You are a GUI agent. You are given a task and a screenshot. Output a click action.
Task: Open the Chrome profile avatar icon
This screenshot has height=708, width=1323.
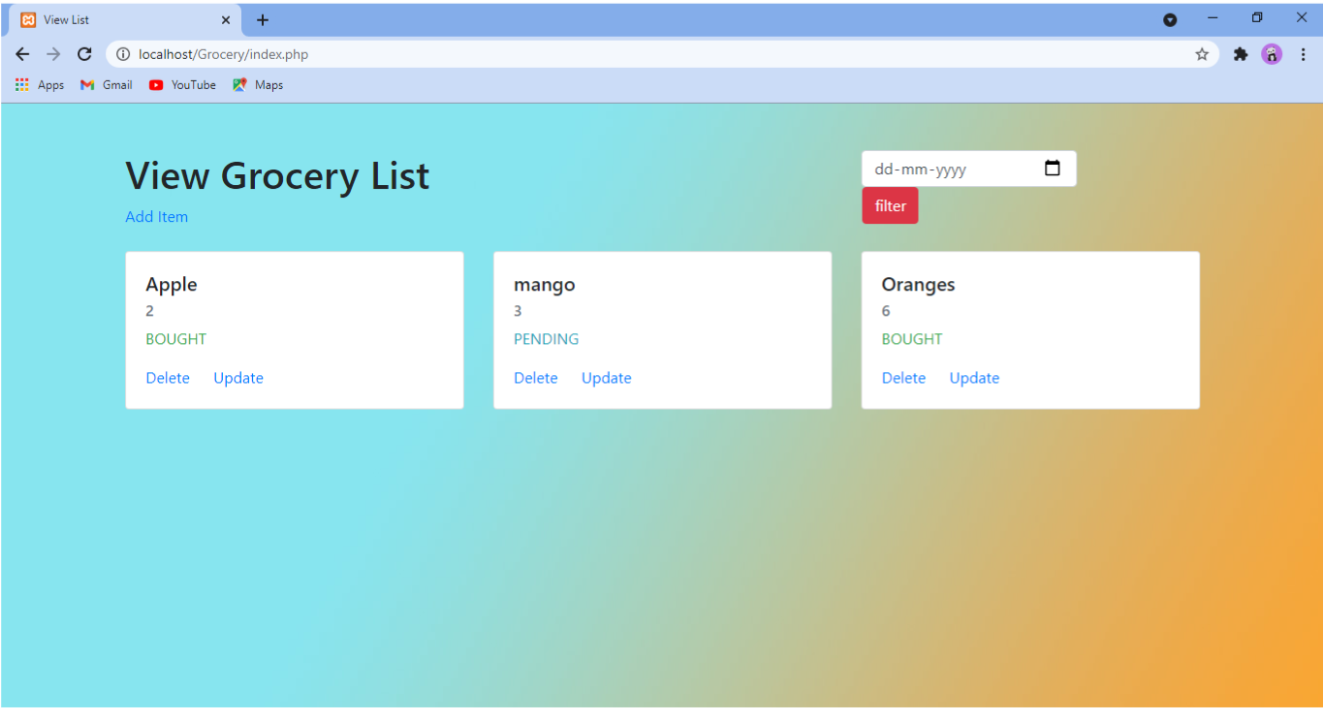[1271, 54]
